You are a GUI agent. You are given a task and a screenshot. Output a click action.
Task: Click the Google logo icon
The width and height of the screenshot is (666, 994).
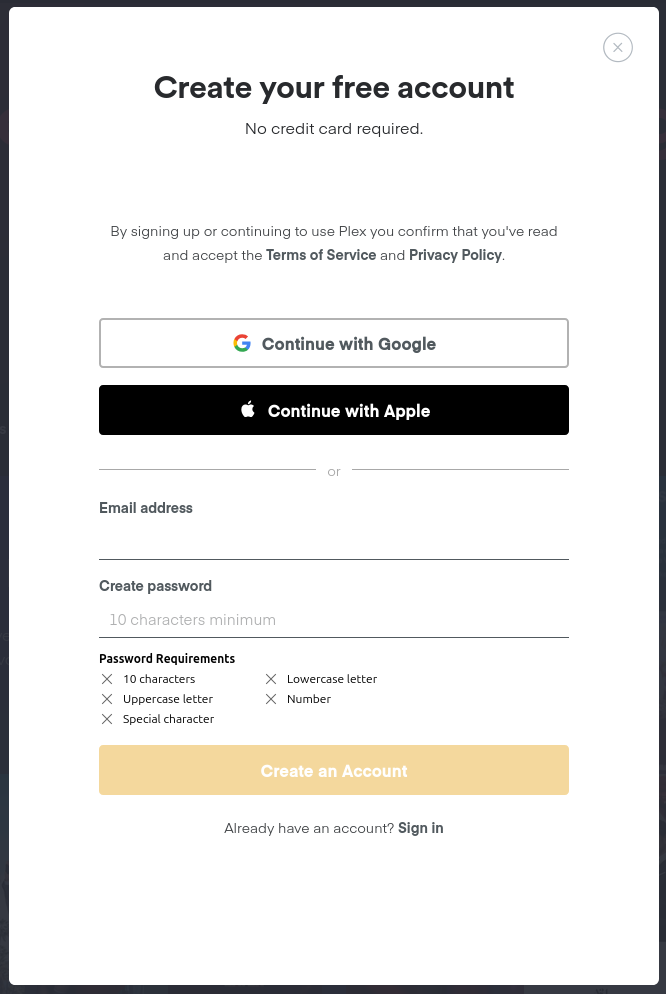tap(242, 344)
